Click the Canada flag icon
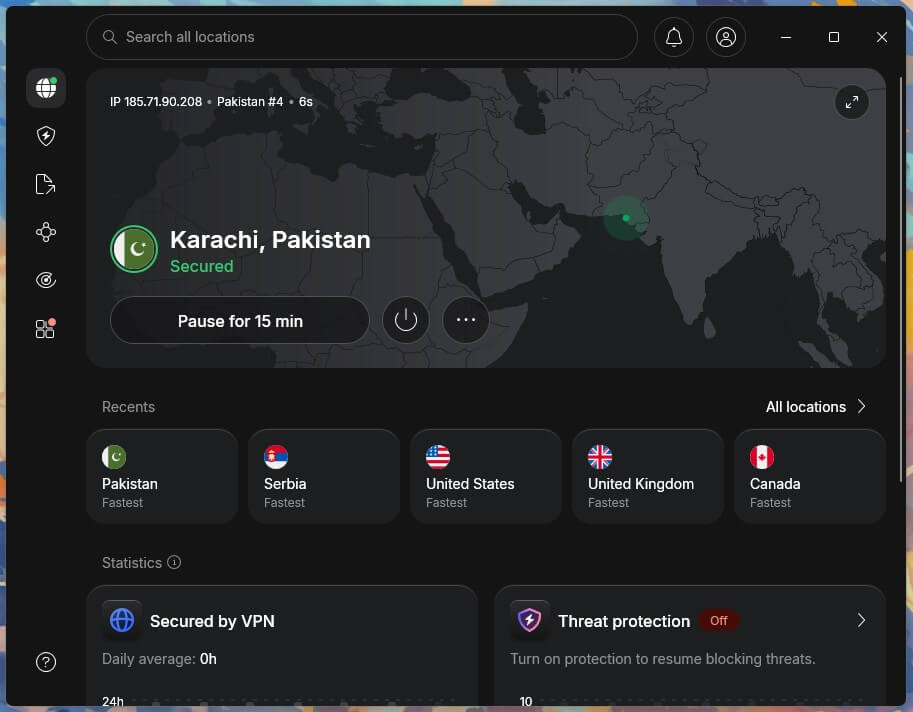913x712 pixels. 762,457
